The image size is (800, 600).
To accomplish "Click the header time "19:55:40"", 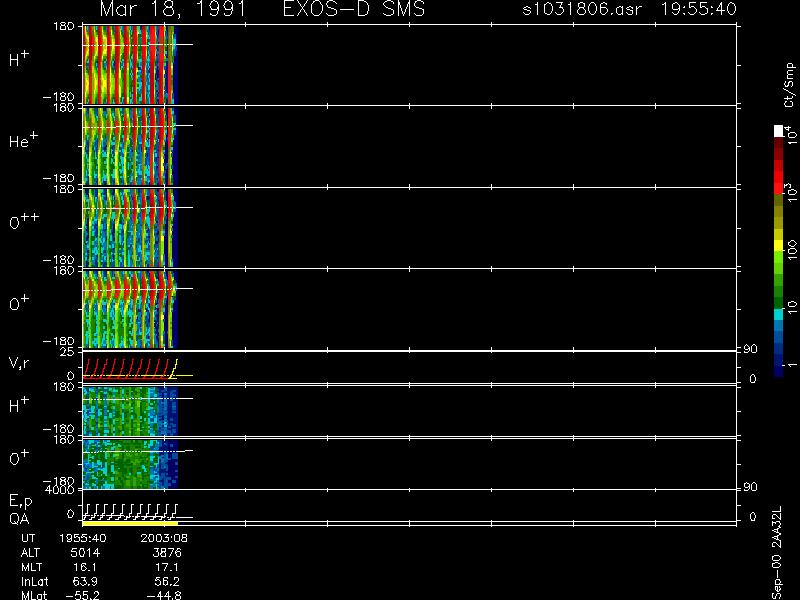I will (x=698, y=9).
